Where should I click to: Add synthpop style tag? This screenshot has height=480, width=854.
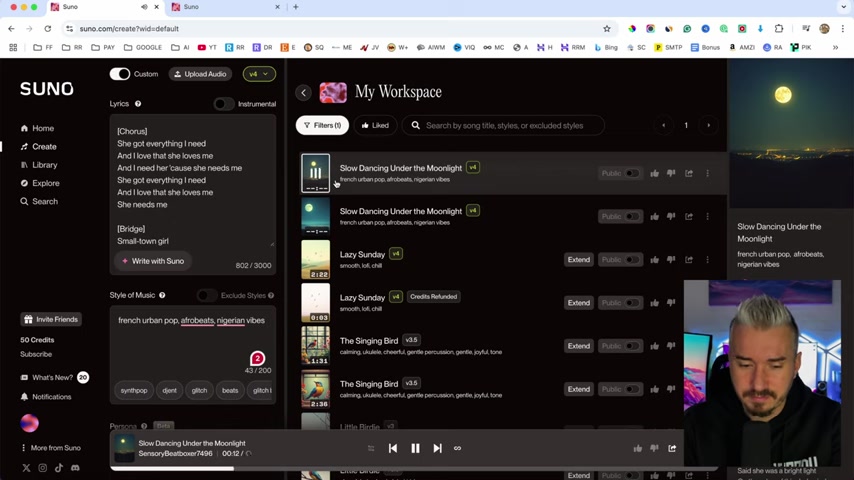point(134,391)
